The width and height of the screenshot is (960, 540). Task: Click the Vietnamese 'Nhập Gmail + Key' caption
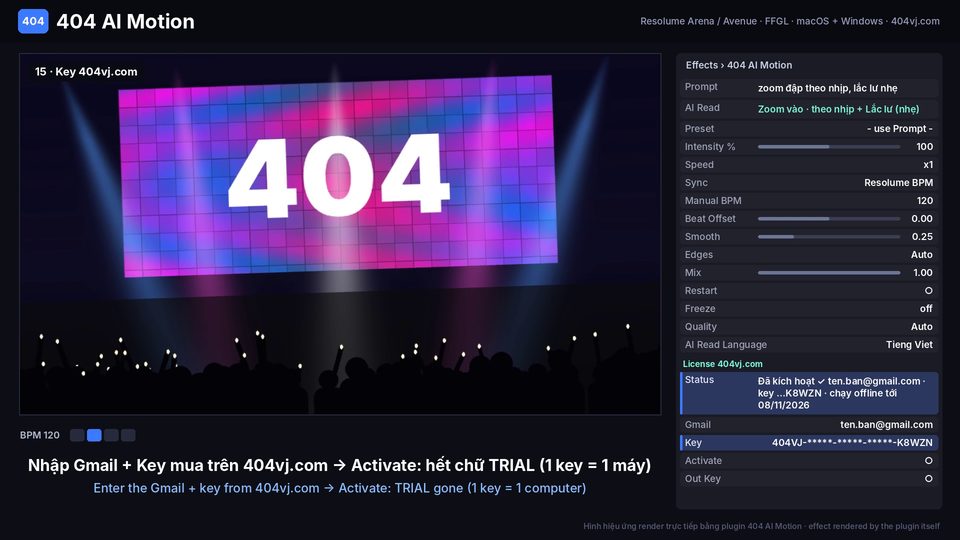[x=339, y=465]
